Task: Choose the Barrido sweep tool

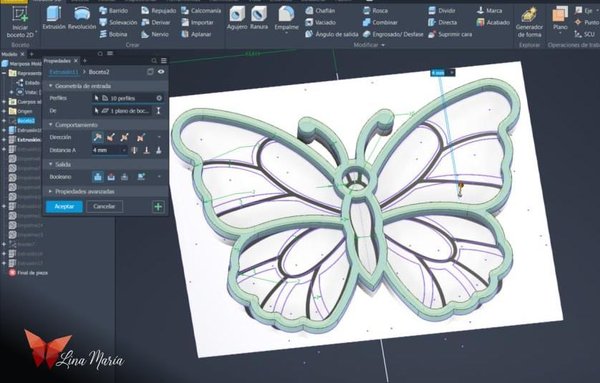Action: pos(114,11)
